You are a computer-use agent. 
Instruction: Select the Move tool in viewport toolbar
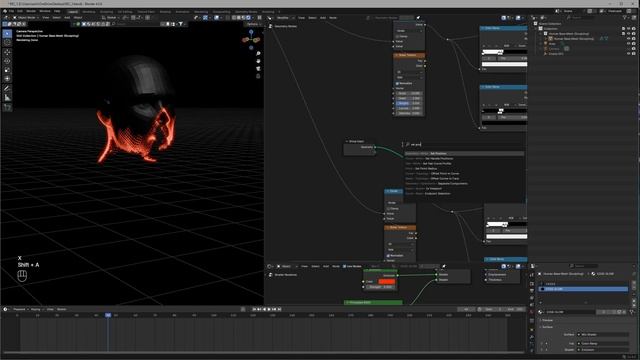tap(7, 52)
